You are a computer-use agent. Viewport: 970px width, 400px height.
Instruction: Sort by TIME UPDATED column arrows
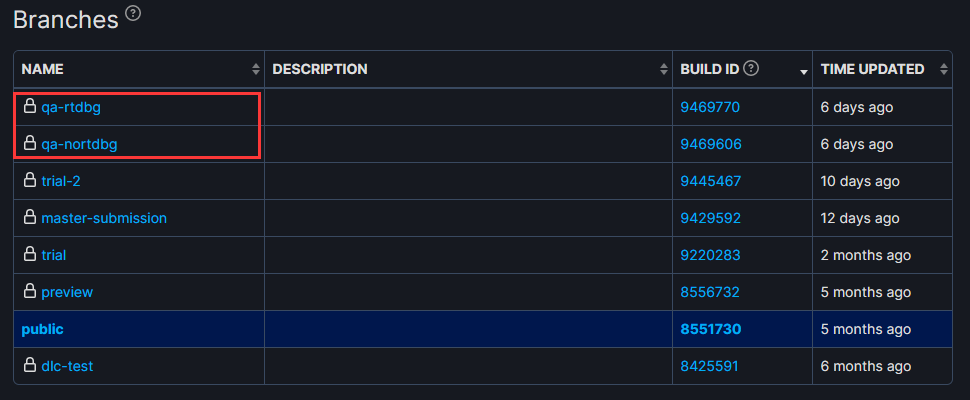pyautogui.click(x=943, y=69)
